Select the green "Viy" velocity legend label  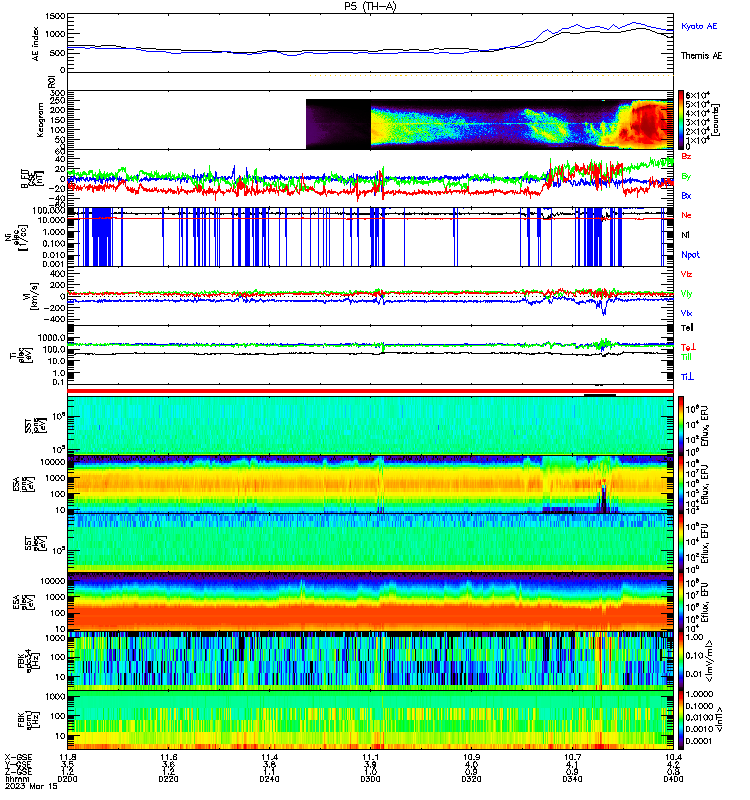pyautogui.click(x=686, y=294)
